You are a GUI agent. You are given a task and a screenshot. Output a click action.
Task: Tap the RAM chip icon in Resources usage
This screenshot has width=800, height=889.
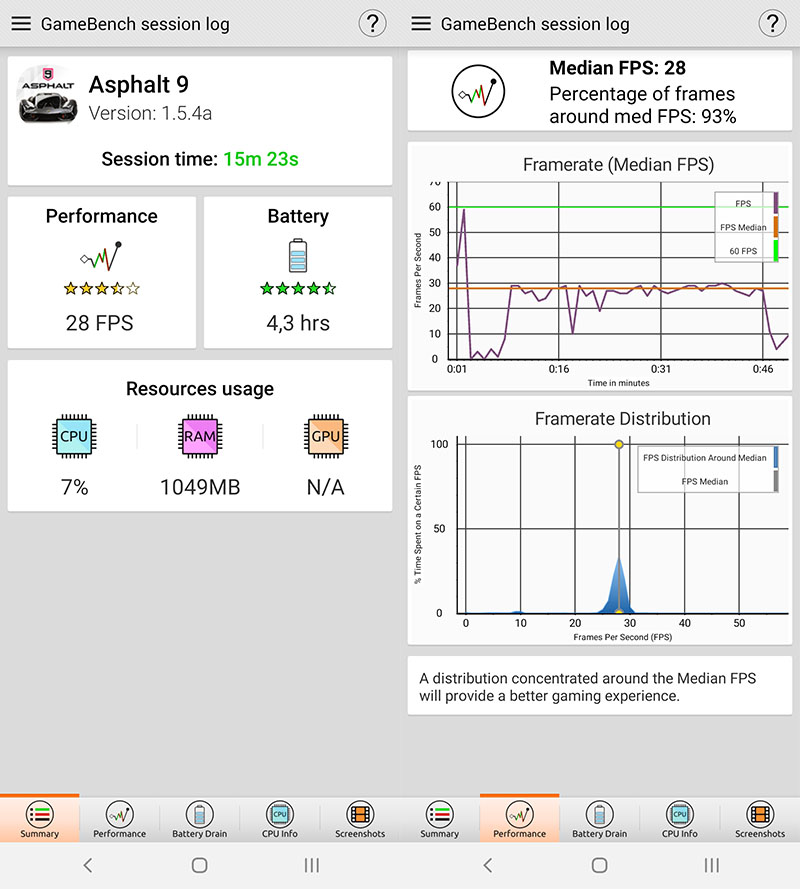tap(200, 437)
